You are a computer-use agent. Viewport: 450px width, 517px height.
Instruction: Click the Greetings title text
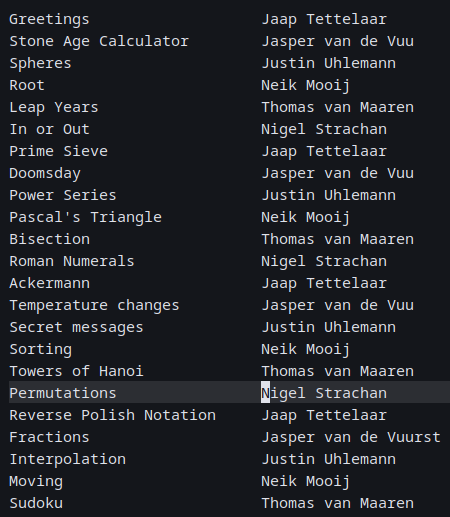click(x=49, y=20)
